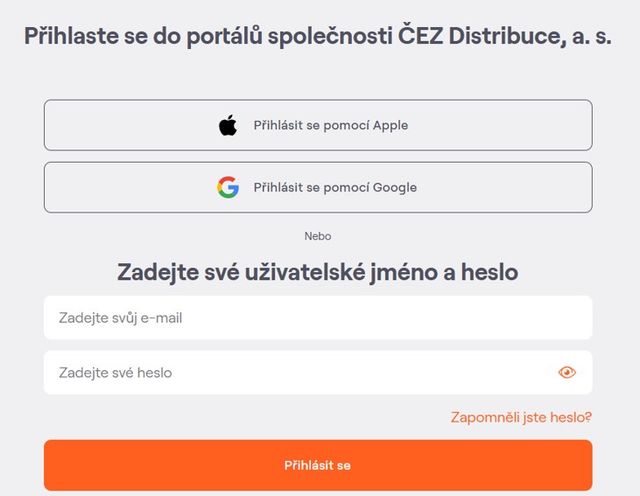640x496 pixels.
Task: Sign in with the Apple button
Action: coord(318,125)
